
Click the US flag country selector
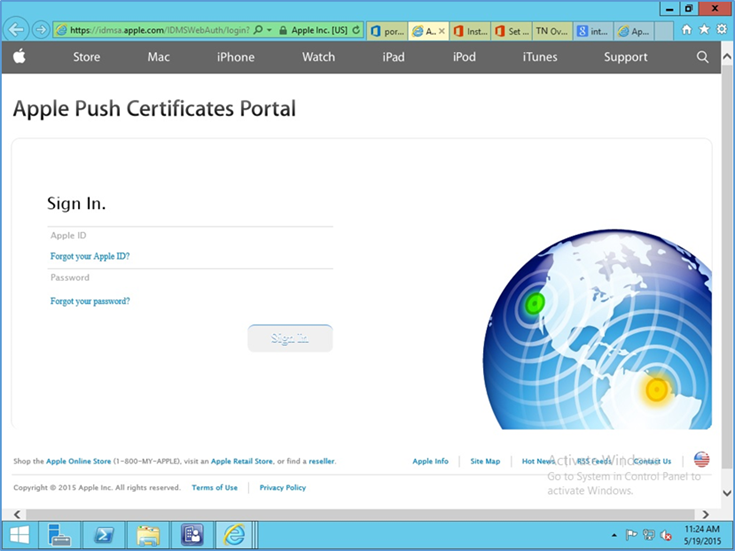click(x=702, y=459)
